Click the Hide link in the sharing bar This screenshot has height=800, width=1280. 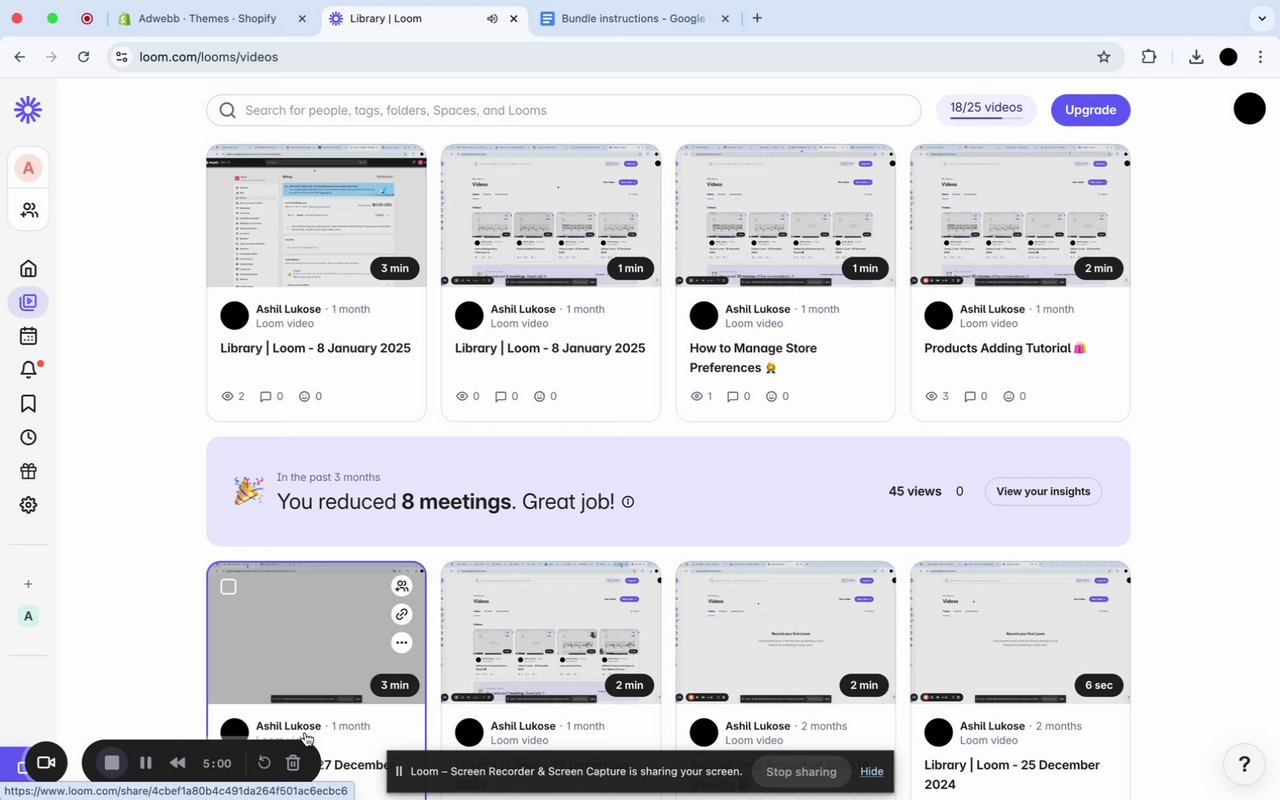[x=872, y=771]
